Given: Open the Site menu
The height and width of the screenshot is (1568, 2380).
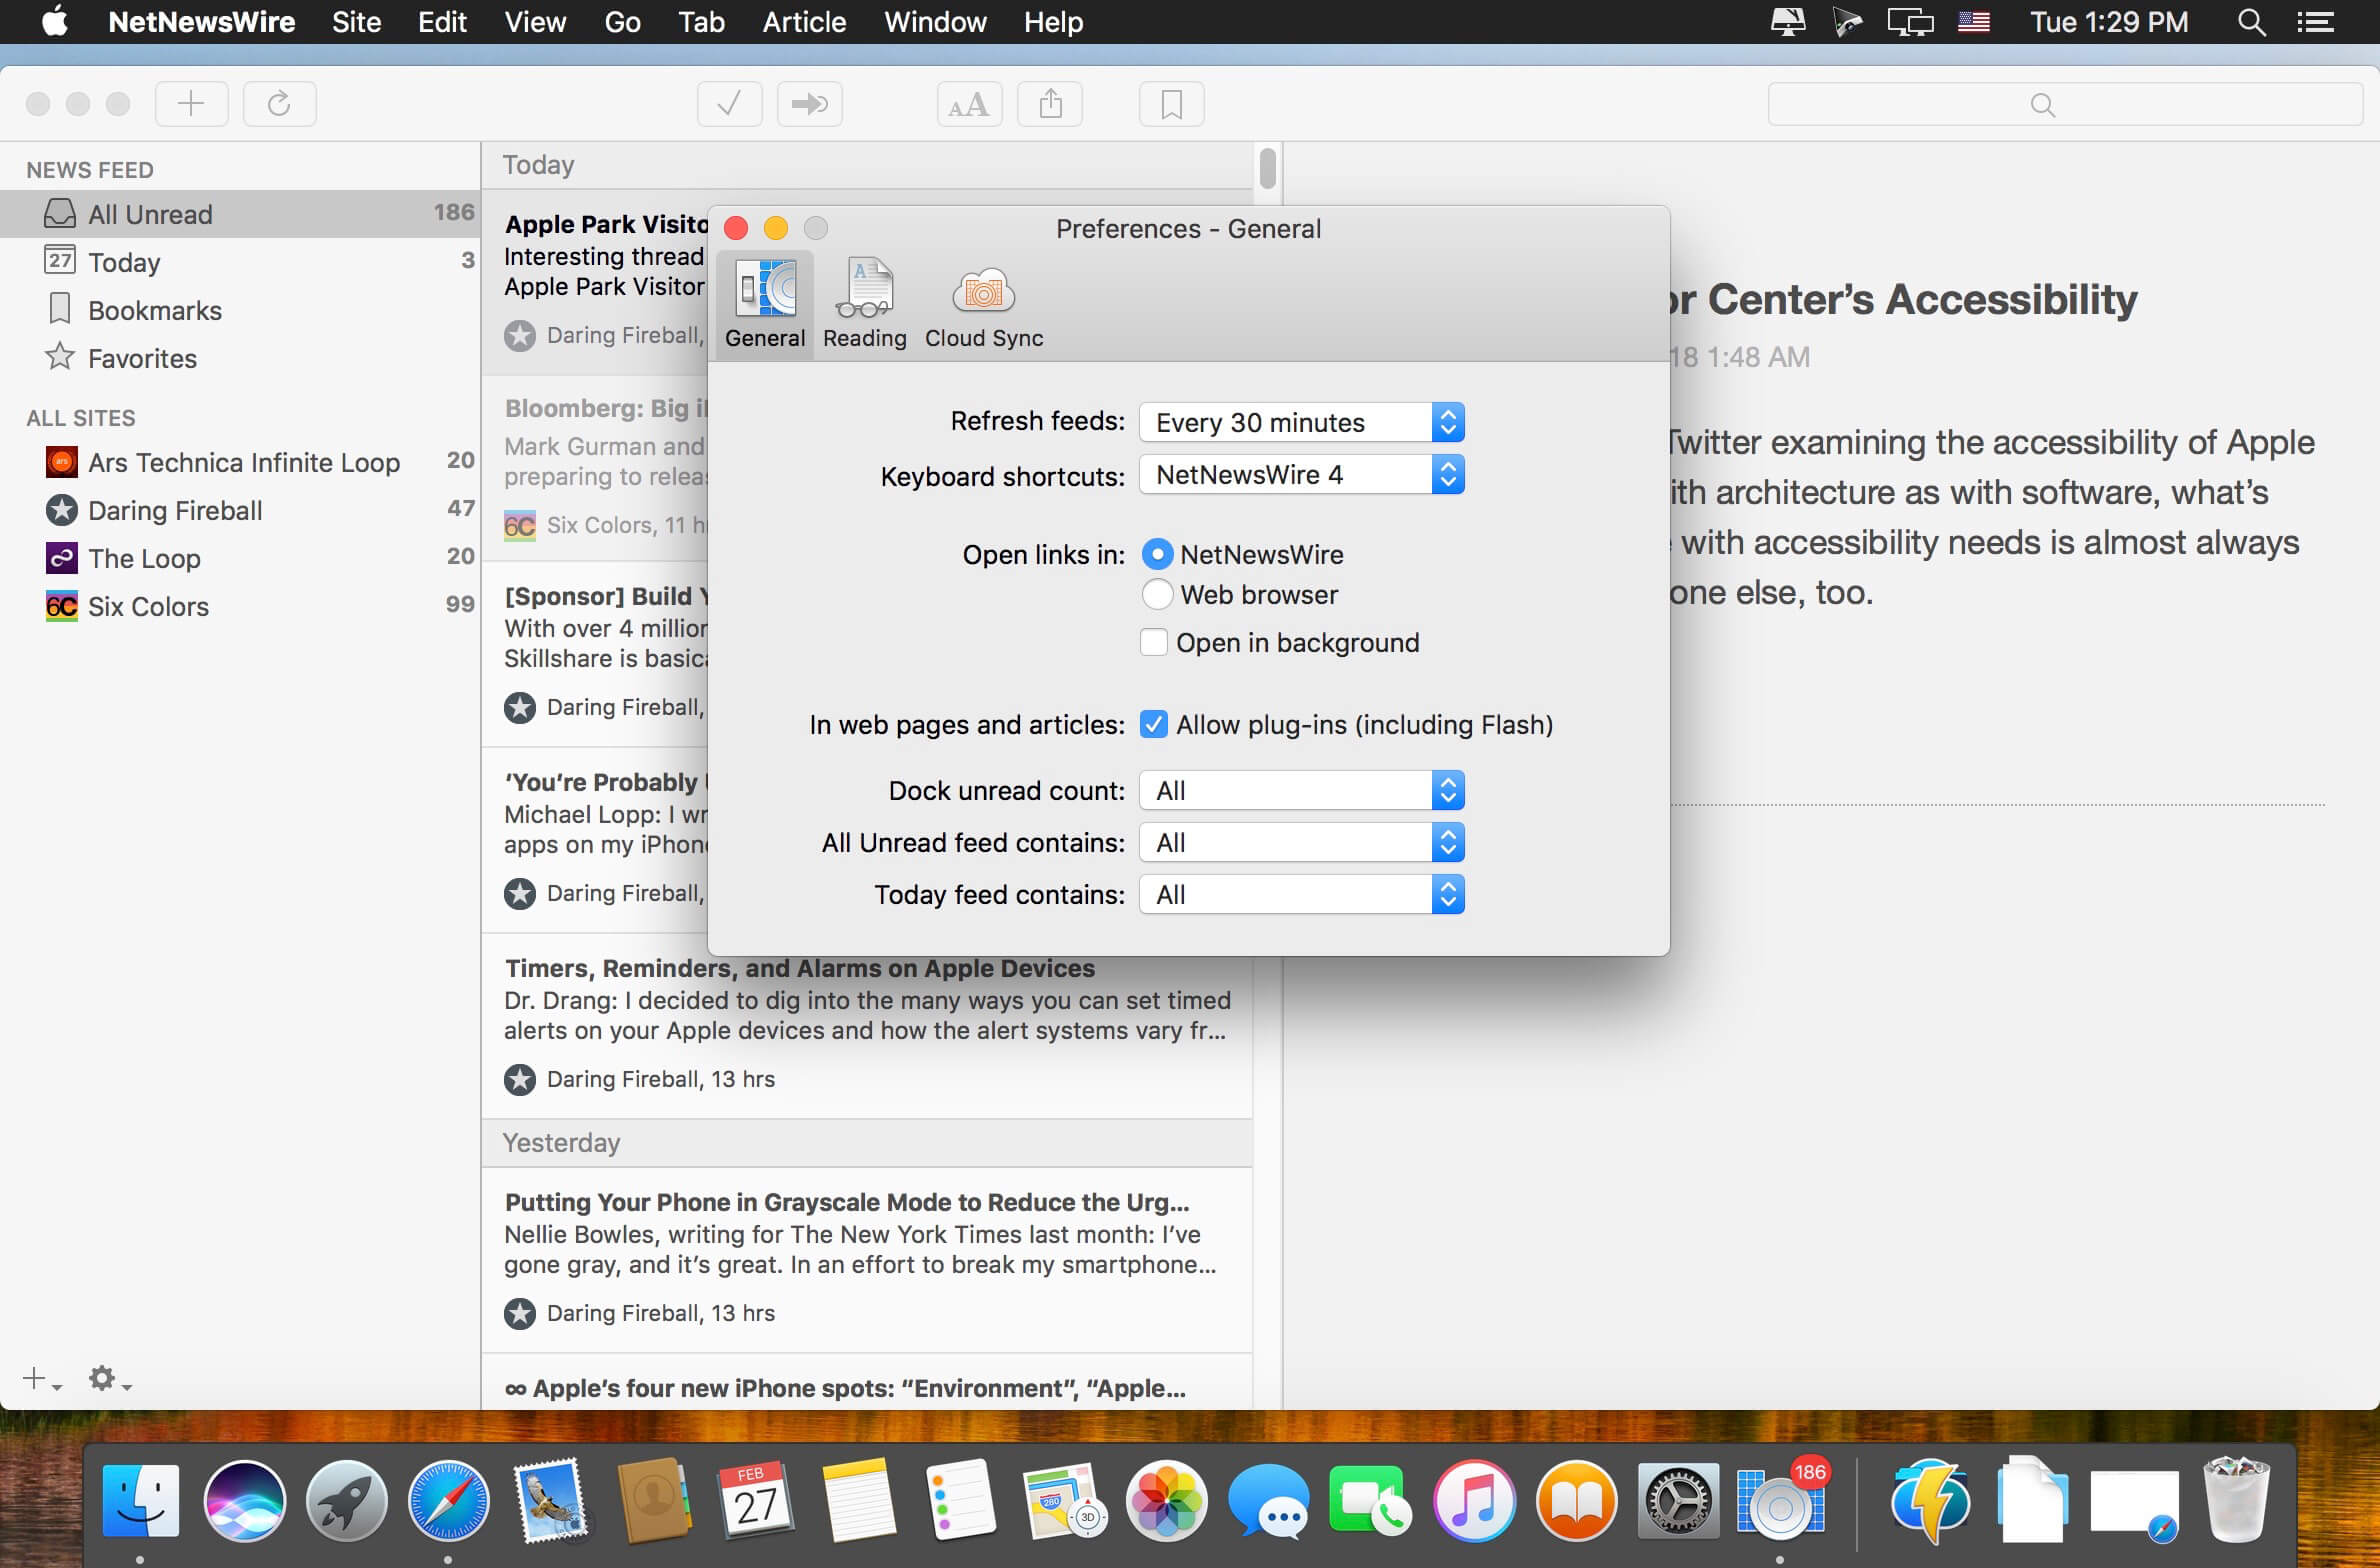Looking at the screenshot, I should 356,22.
